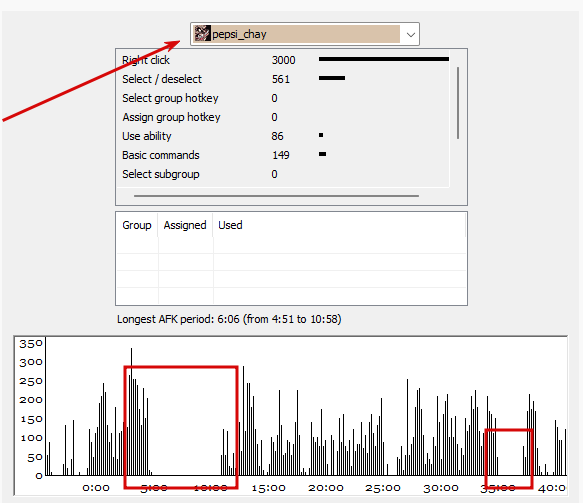Click the dropdown chevron arrow
Screen dimensions: 583x503
coord(410,35)
